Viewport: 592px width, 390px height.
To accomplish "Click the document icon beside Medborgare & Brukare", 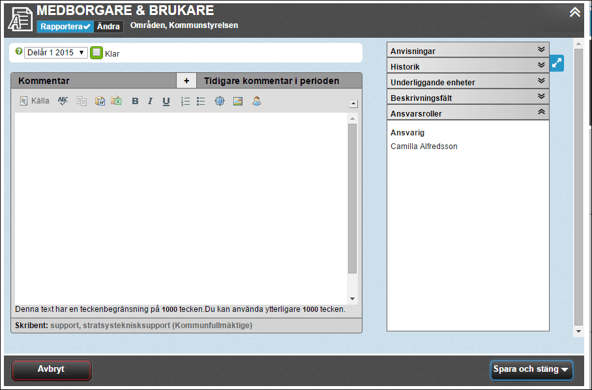I will click(x=20, y=19).
